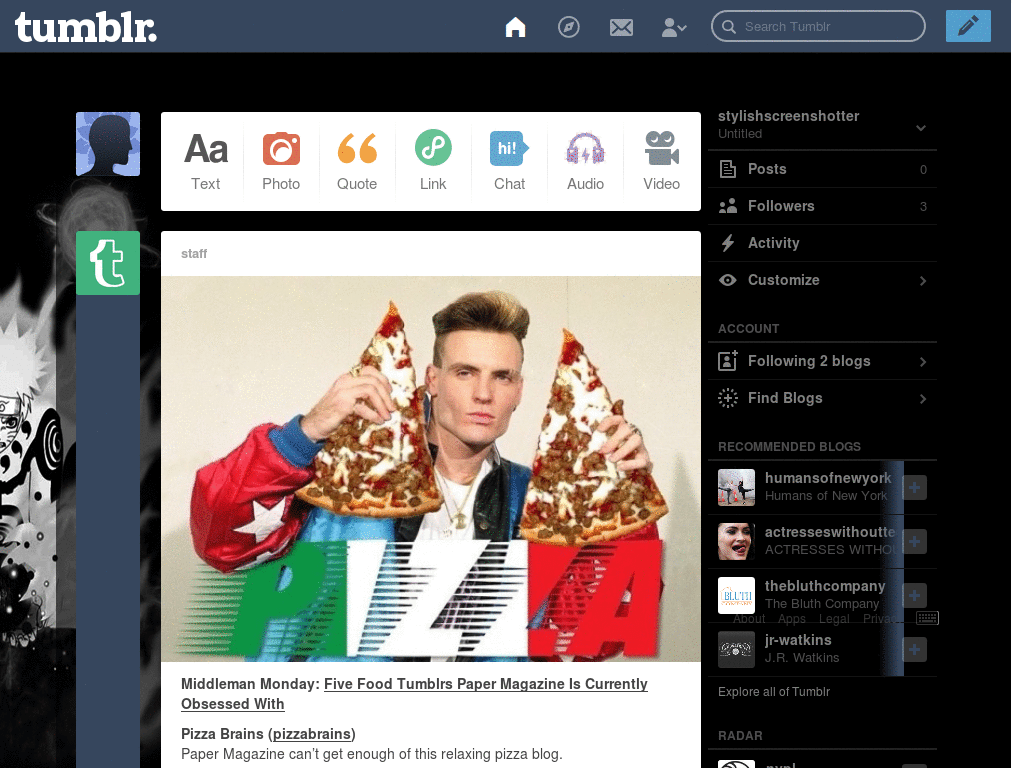Click the blue compose pencil button
The image size is (1024, 768).
[x=968, y=26]
